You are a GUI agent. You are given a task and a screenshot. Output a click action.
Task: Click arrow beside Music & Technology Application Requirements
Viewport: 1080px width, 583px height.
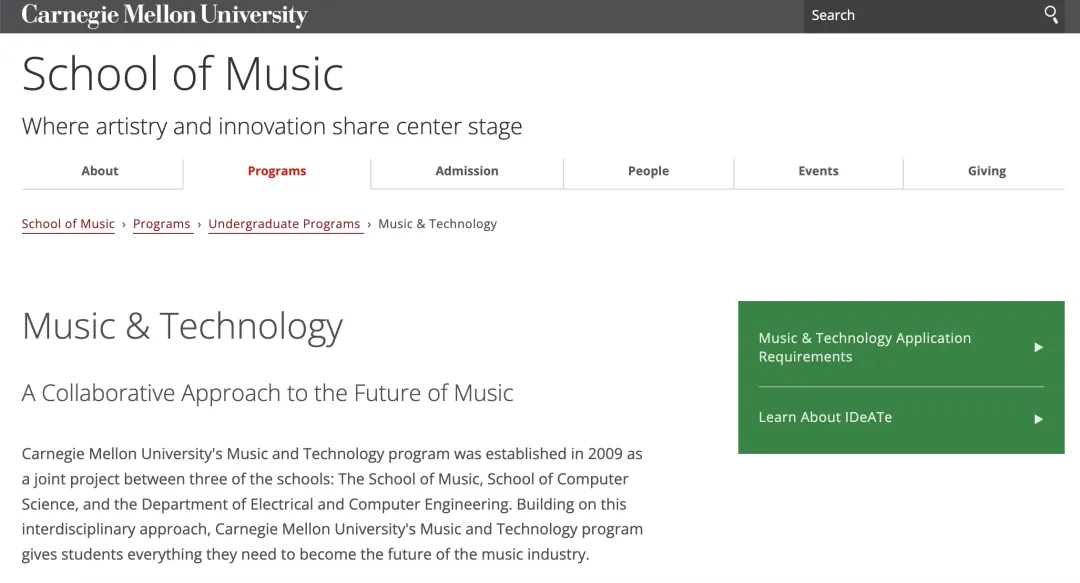(1039, 347)
